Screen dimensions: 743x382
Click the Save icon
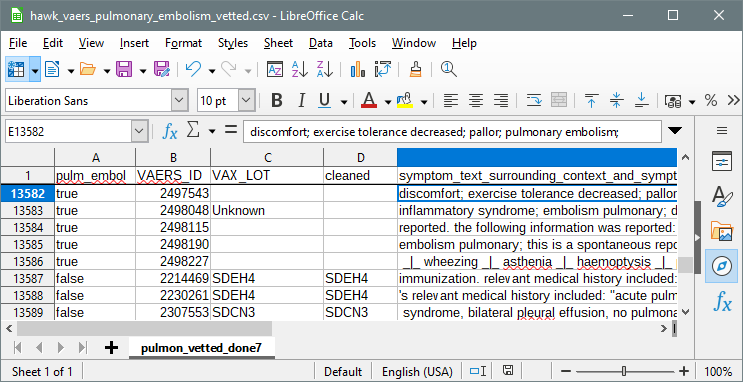click(124, 70)
